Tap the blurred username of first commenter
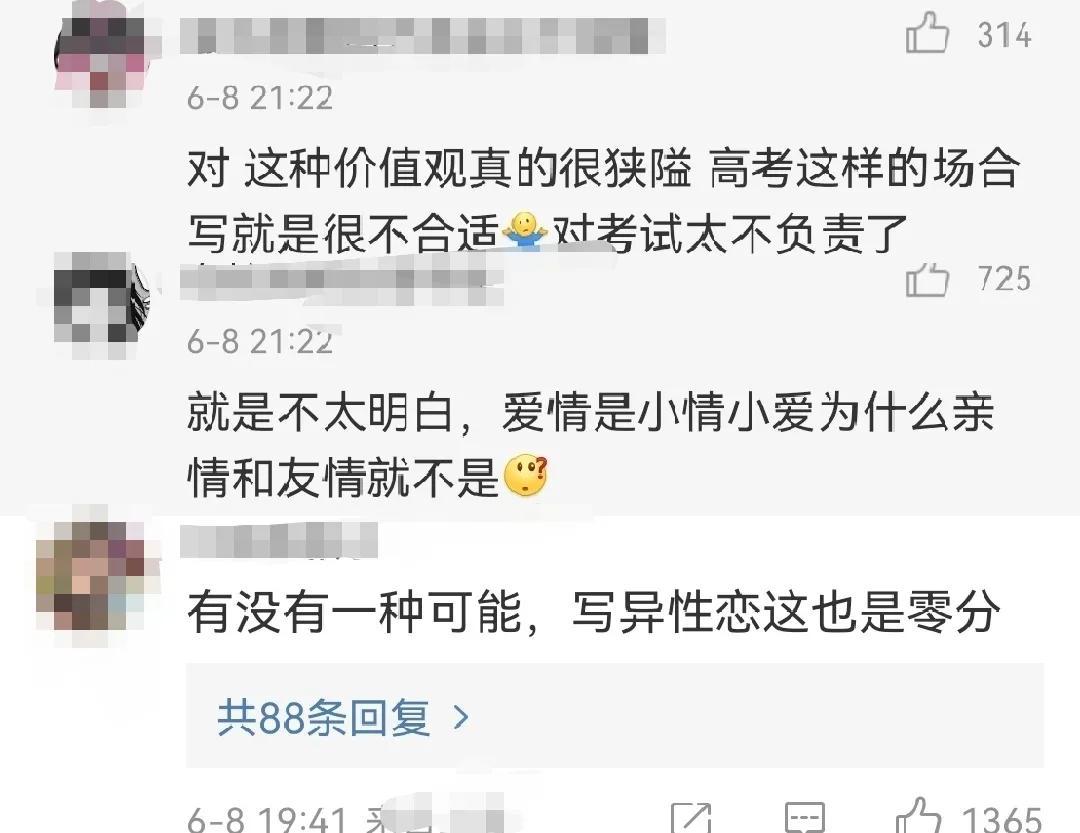Image resolution: width=1080 pixels, height=833 pixels. 422,36
